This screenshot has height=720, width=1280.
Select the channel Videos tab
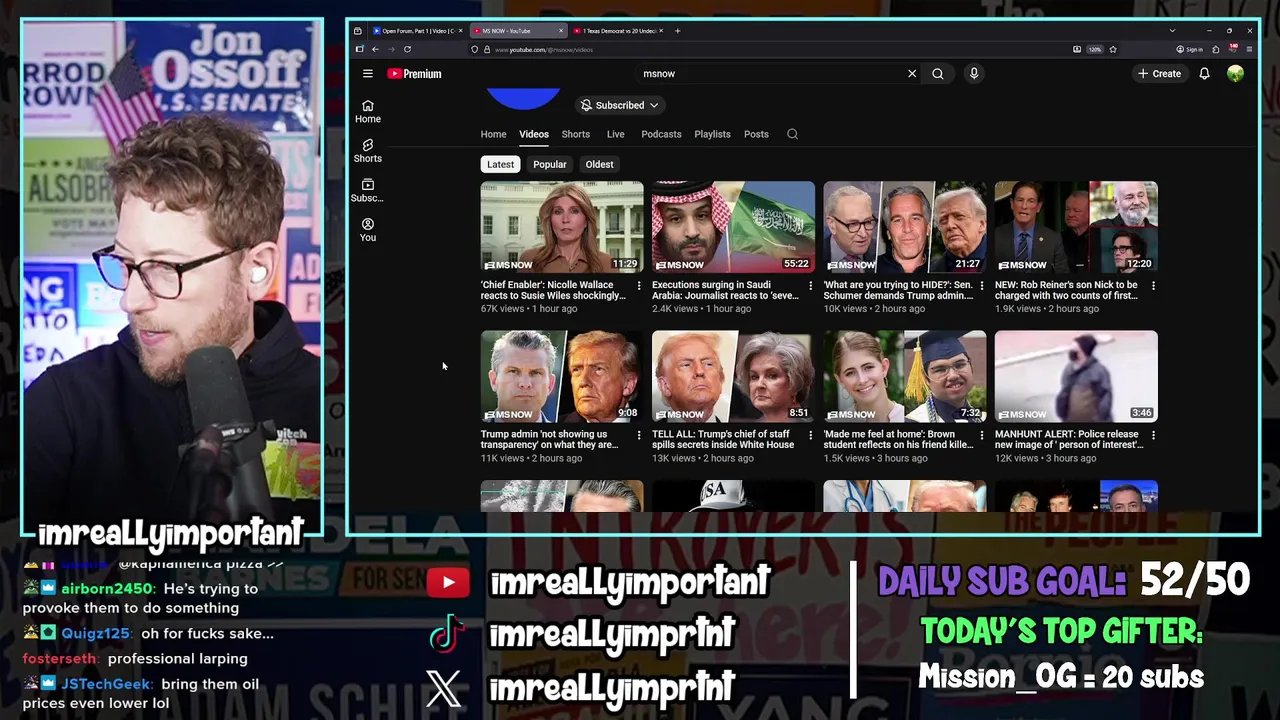pos(534,134)
